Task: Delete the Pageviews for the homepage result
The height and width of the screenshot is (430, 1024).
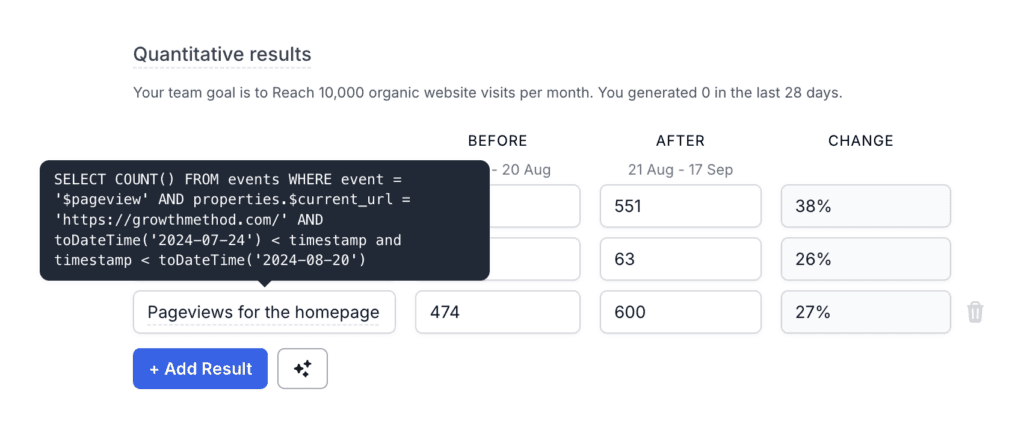Action: [974, 312]
